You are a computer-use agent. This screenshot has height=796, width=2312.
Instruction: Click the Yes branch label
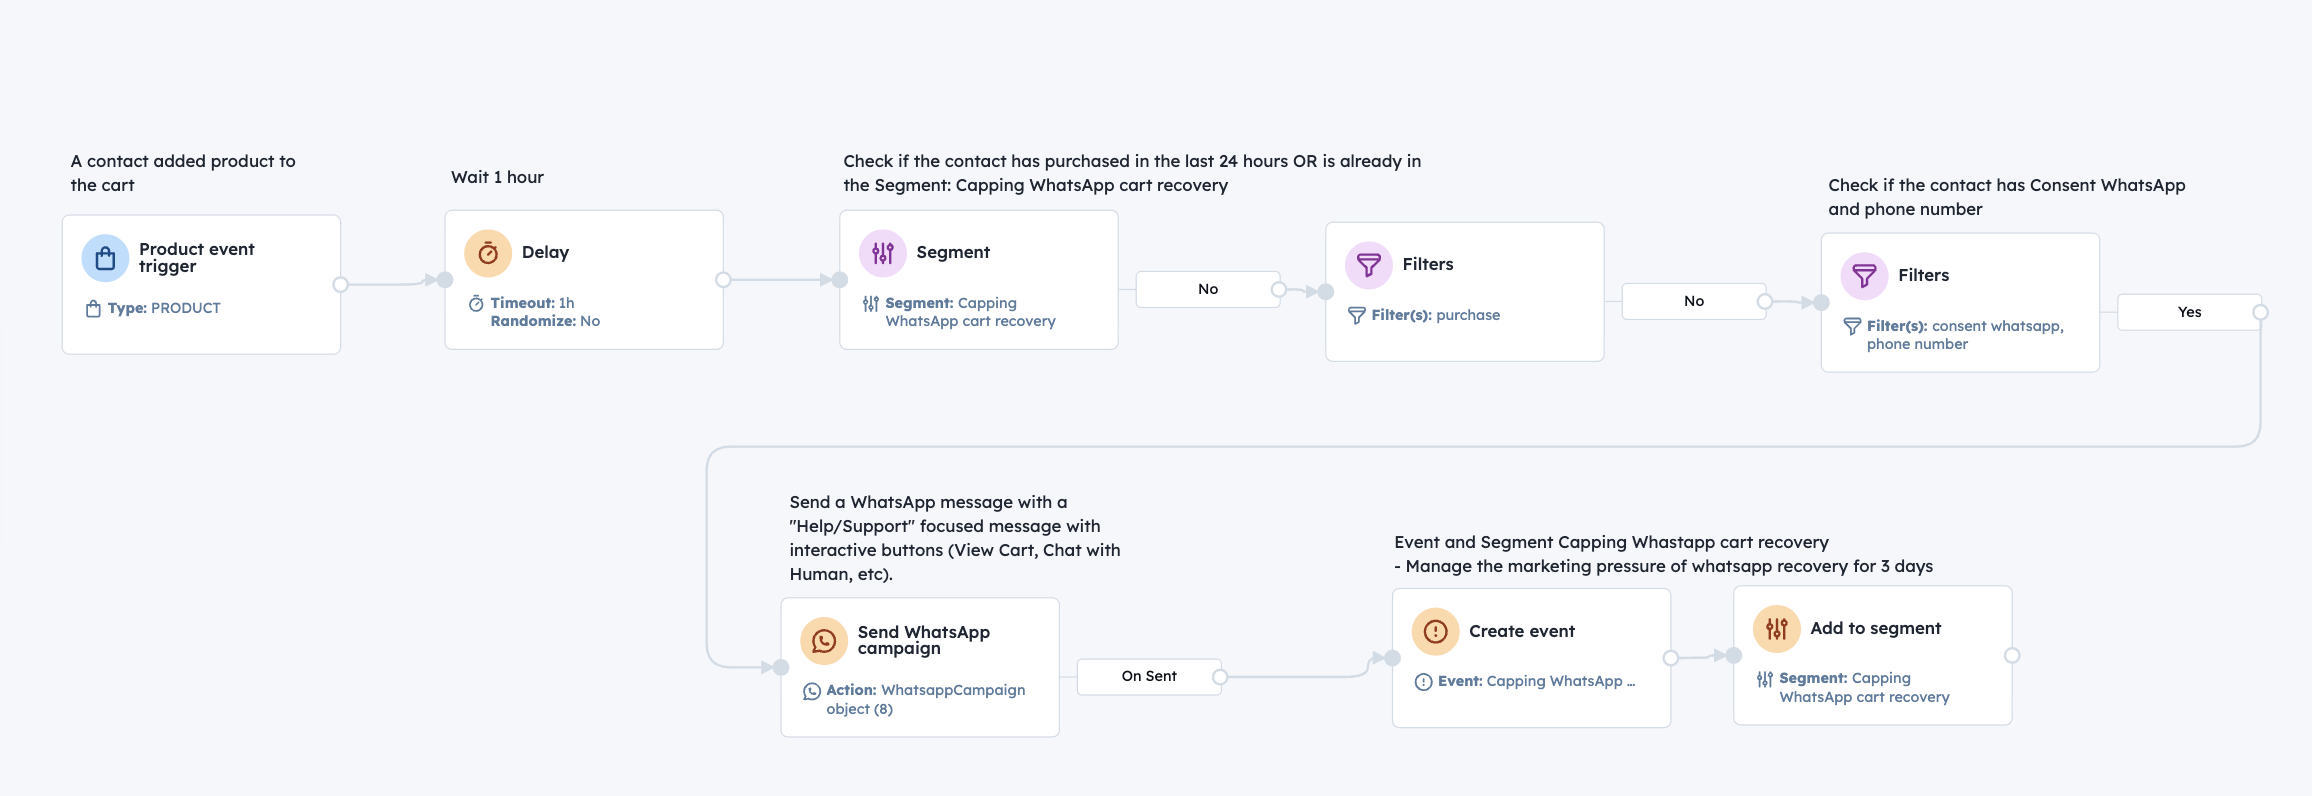(2189, 313)
